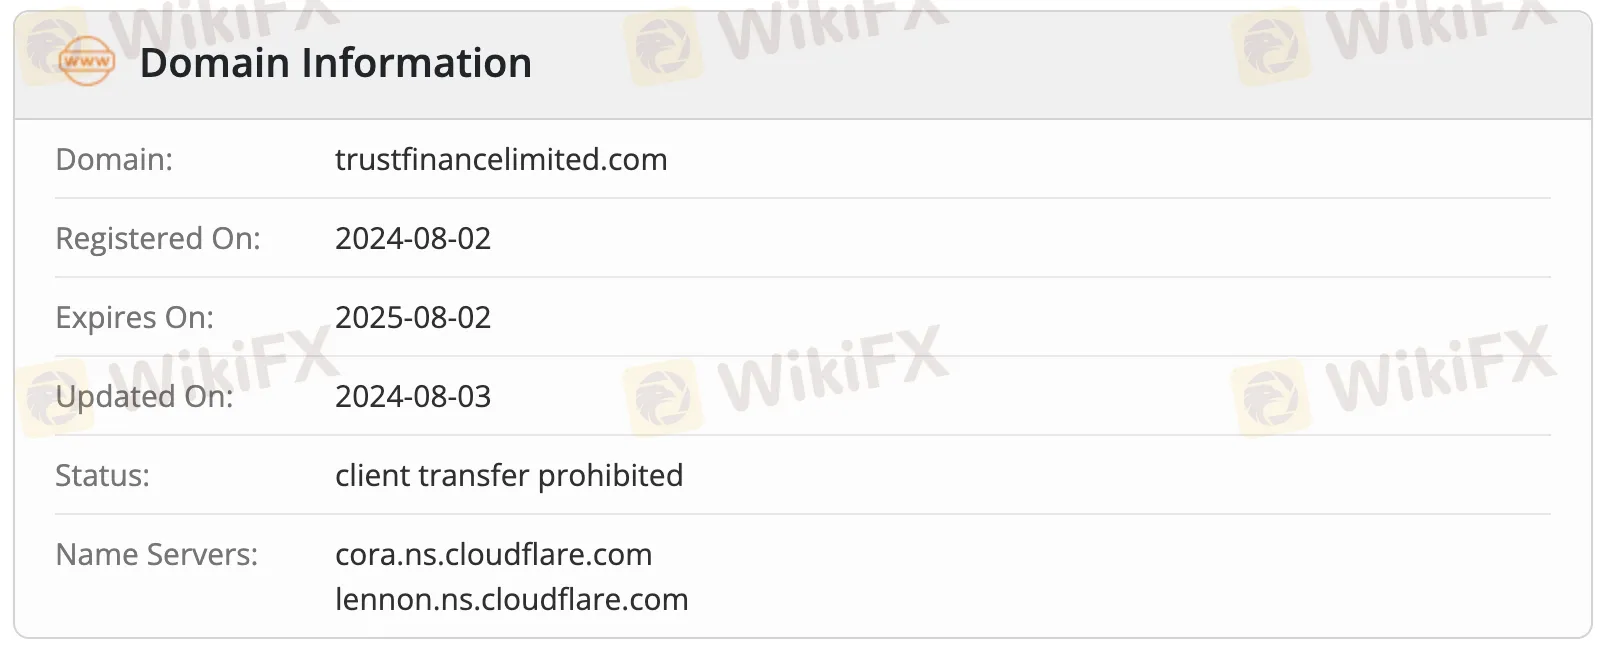Click the Registered On label
1608x654 pixels.
click(x=158, y=239)
